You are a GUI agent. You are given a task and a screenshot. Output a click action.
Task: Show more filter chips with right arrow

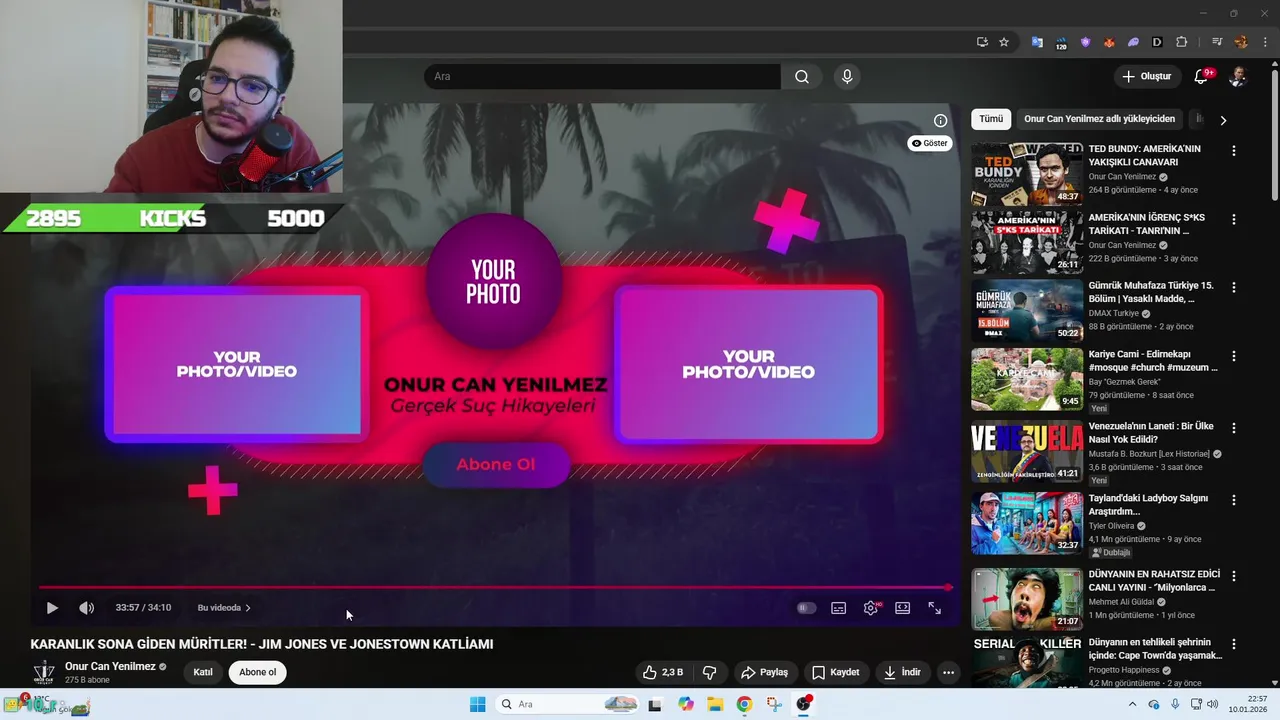click(1222, 120)
